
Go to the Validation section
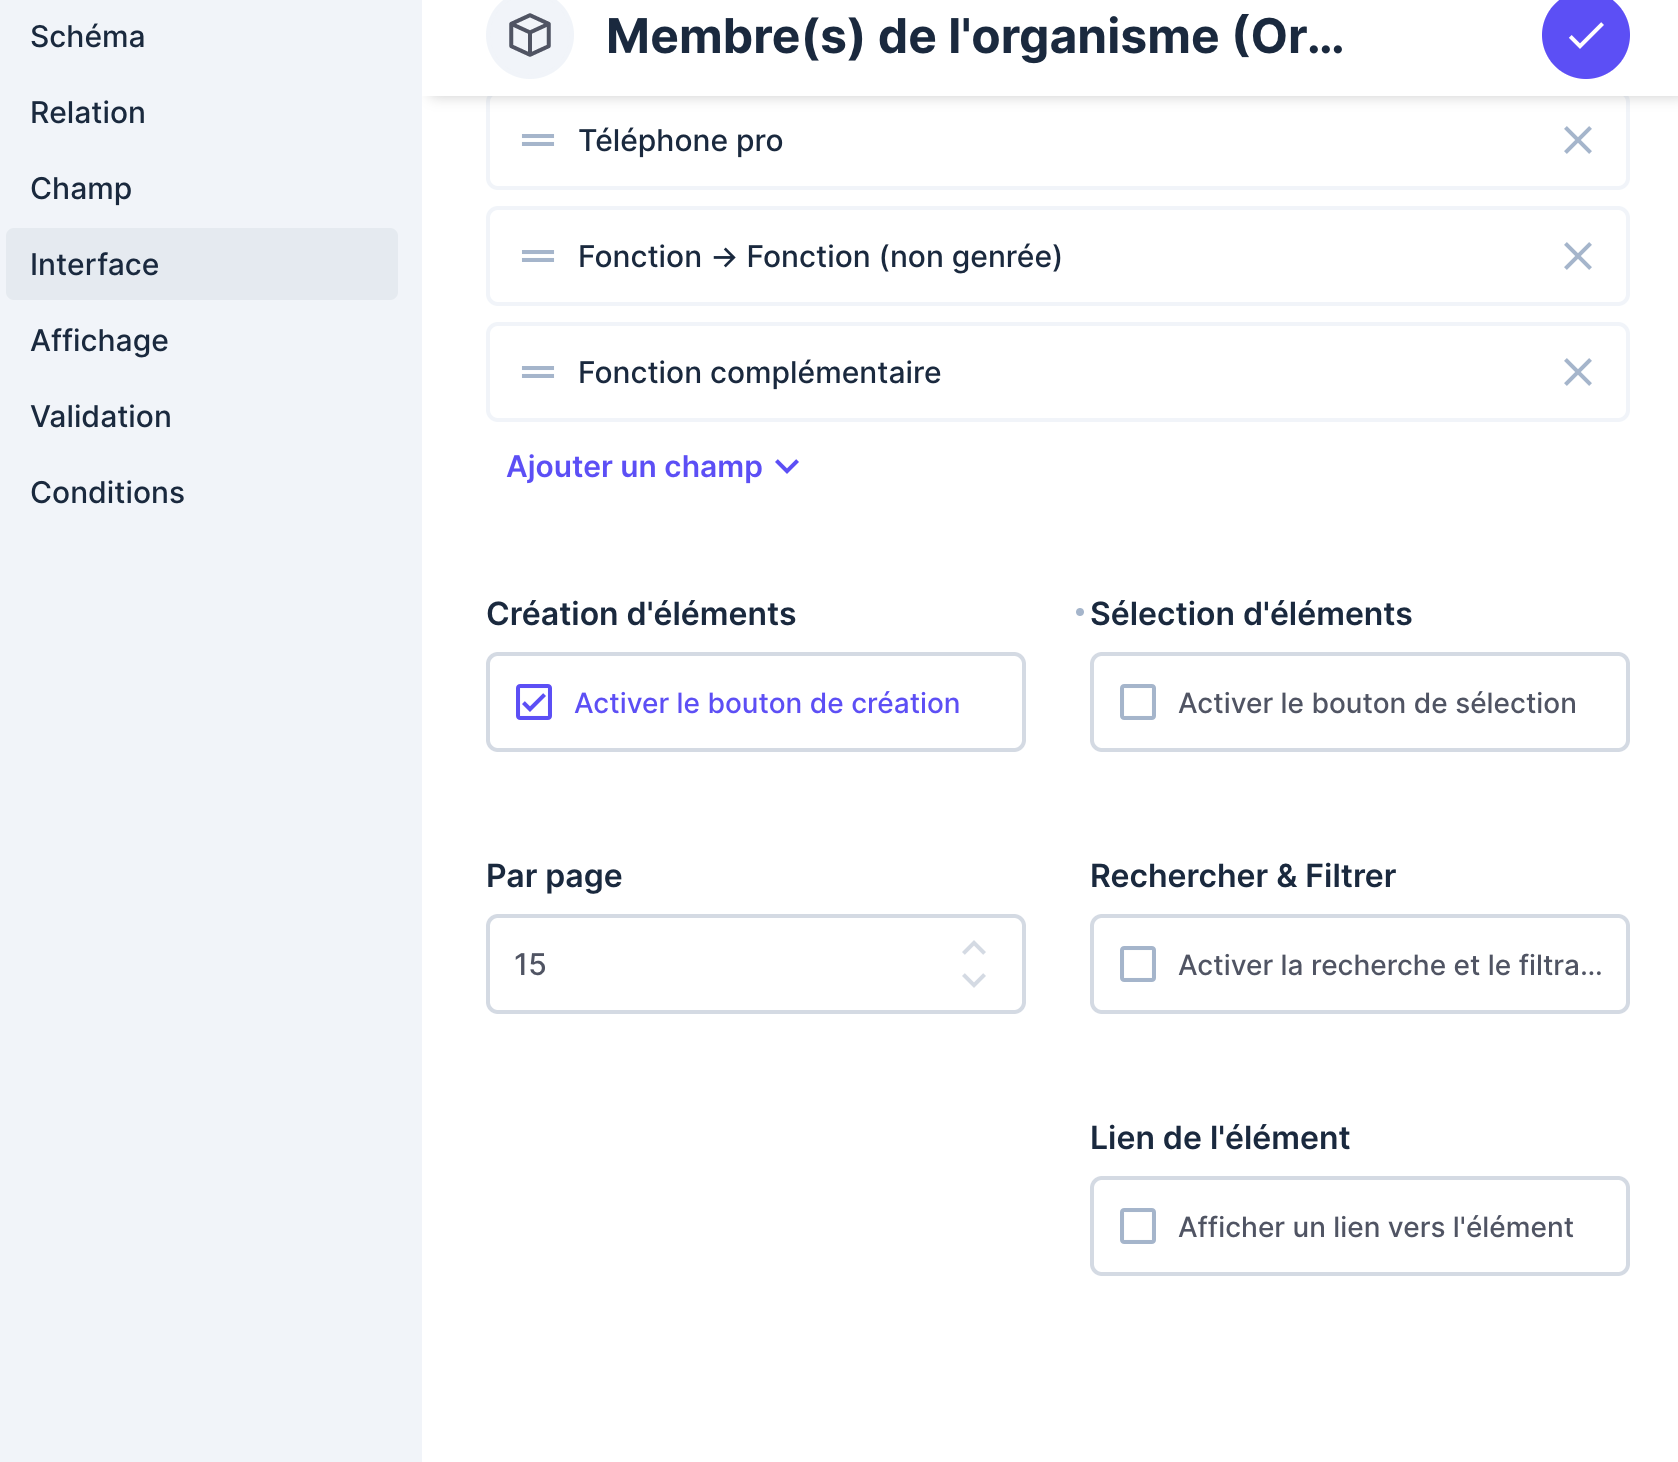[x=101, y=417]
